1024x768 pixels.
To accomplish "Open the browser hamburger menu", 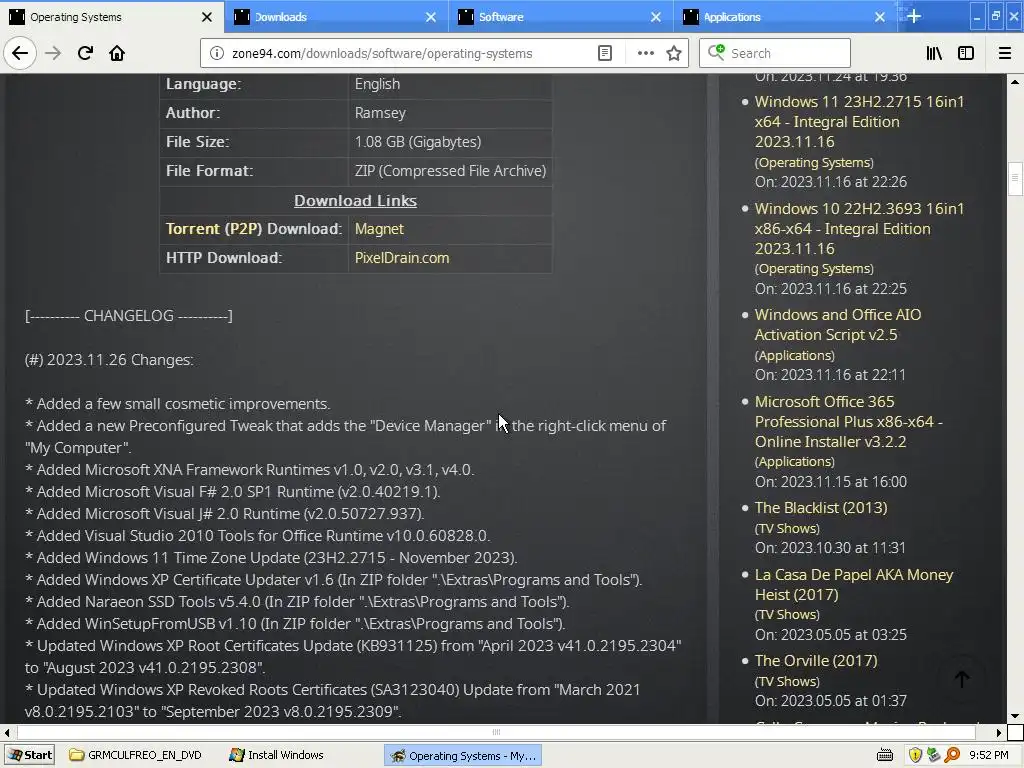I will (1005, 53).
